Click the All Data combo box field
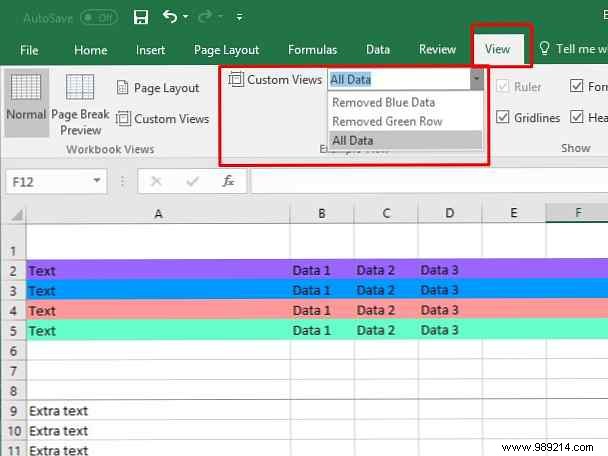Screen dimensions: 608x456 tap(399, 80)
